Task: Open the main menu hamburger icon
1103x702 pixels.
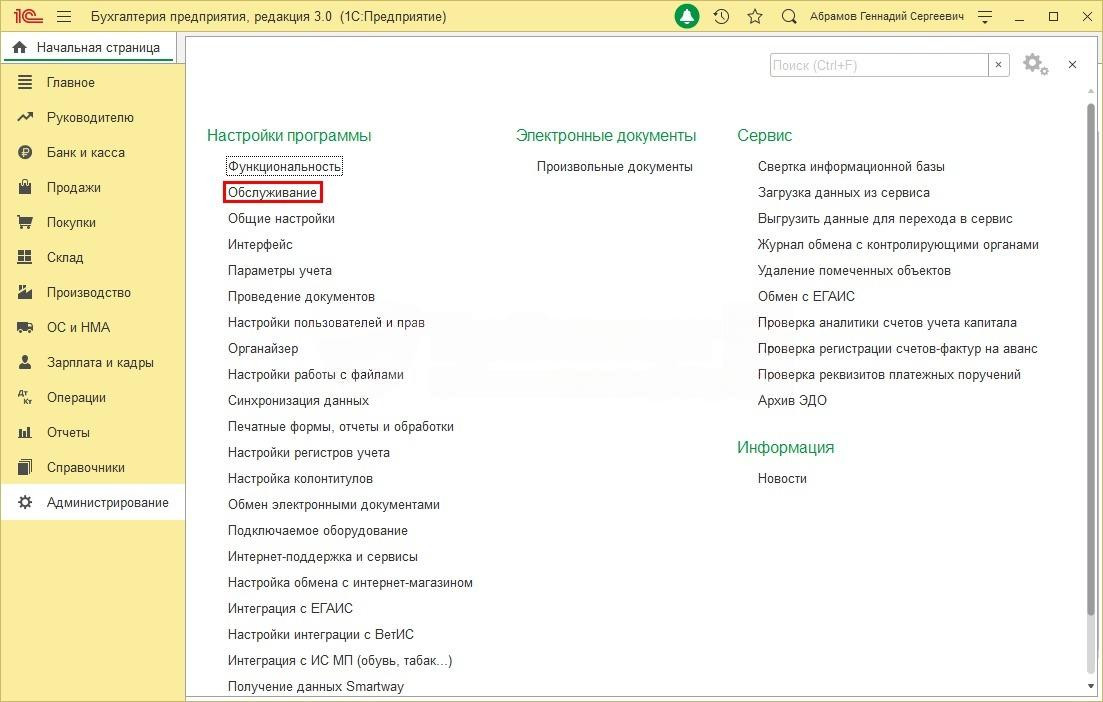Action: point(64,16)
